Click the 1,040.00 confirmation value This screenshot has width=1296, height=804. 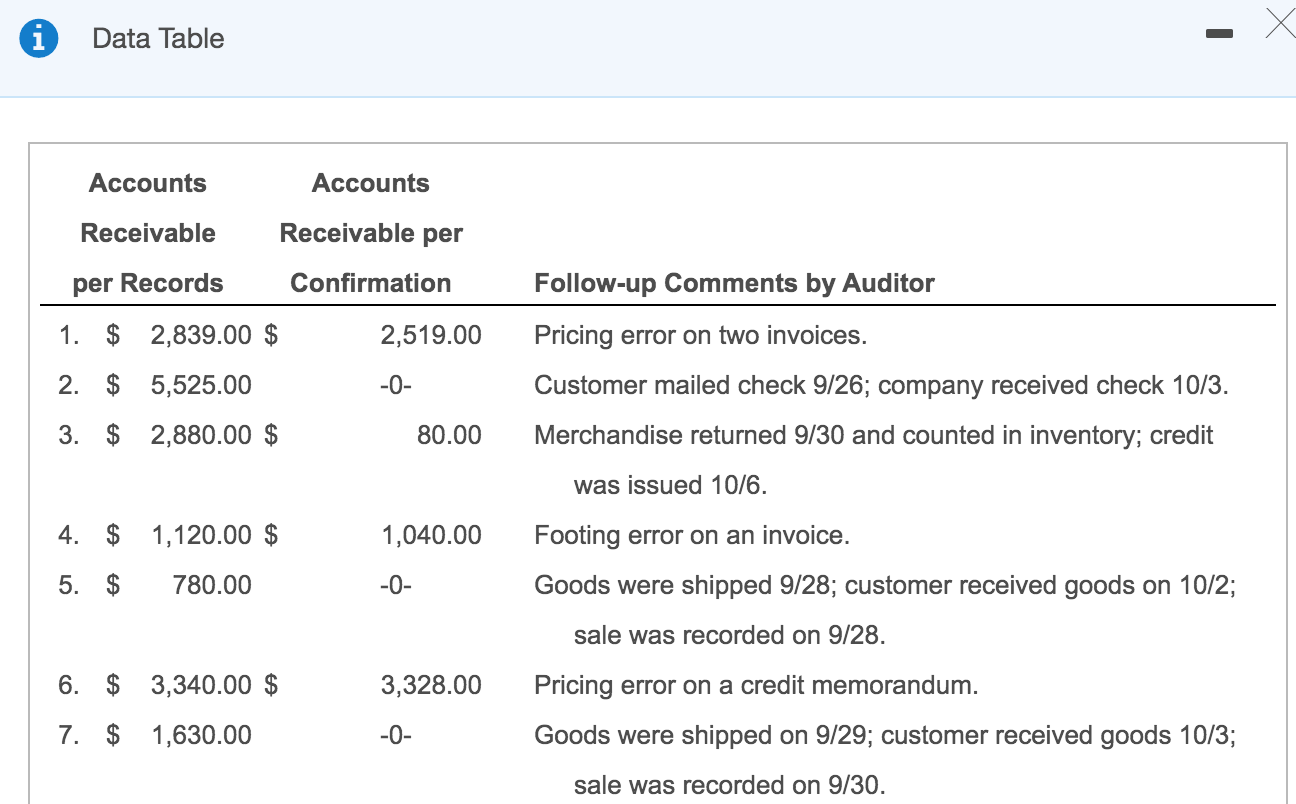tap(433, 535)
